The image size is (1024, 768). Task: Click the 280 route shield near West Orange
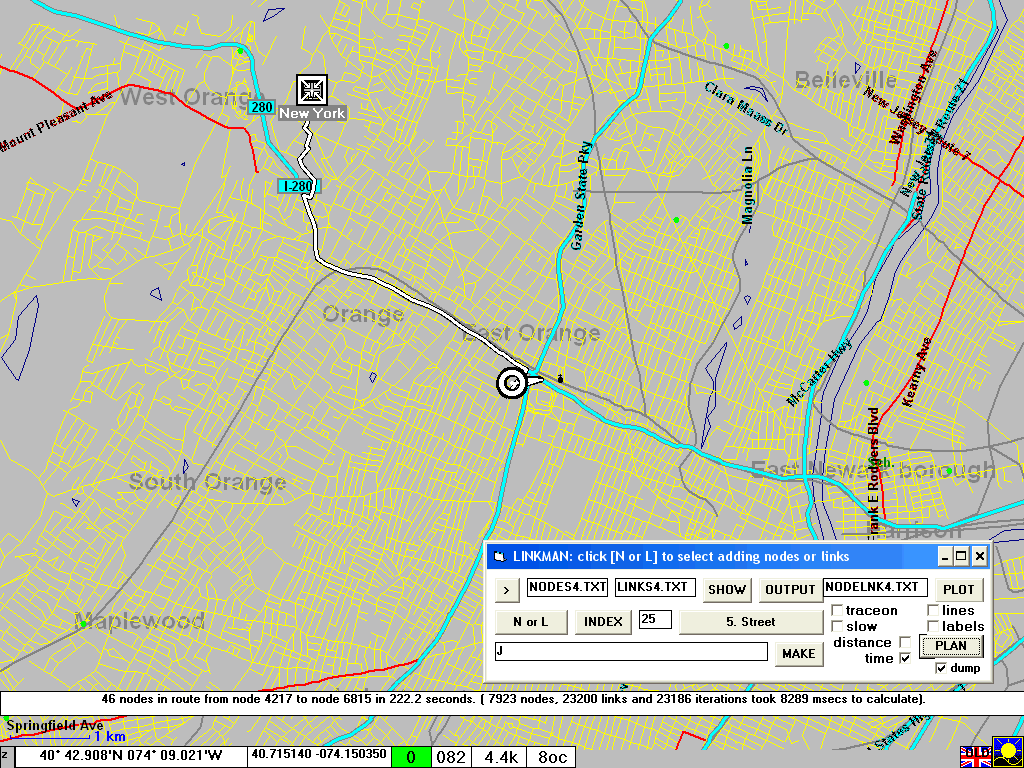pyautogui.click(x=261, y=107)
